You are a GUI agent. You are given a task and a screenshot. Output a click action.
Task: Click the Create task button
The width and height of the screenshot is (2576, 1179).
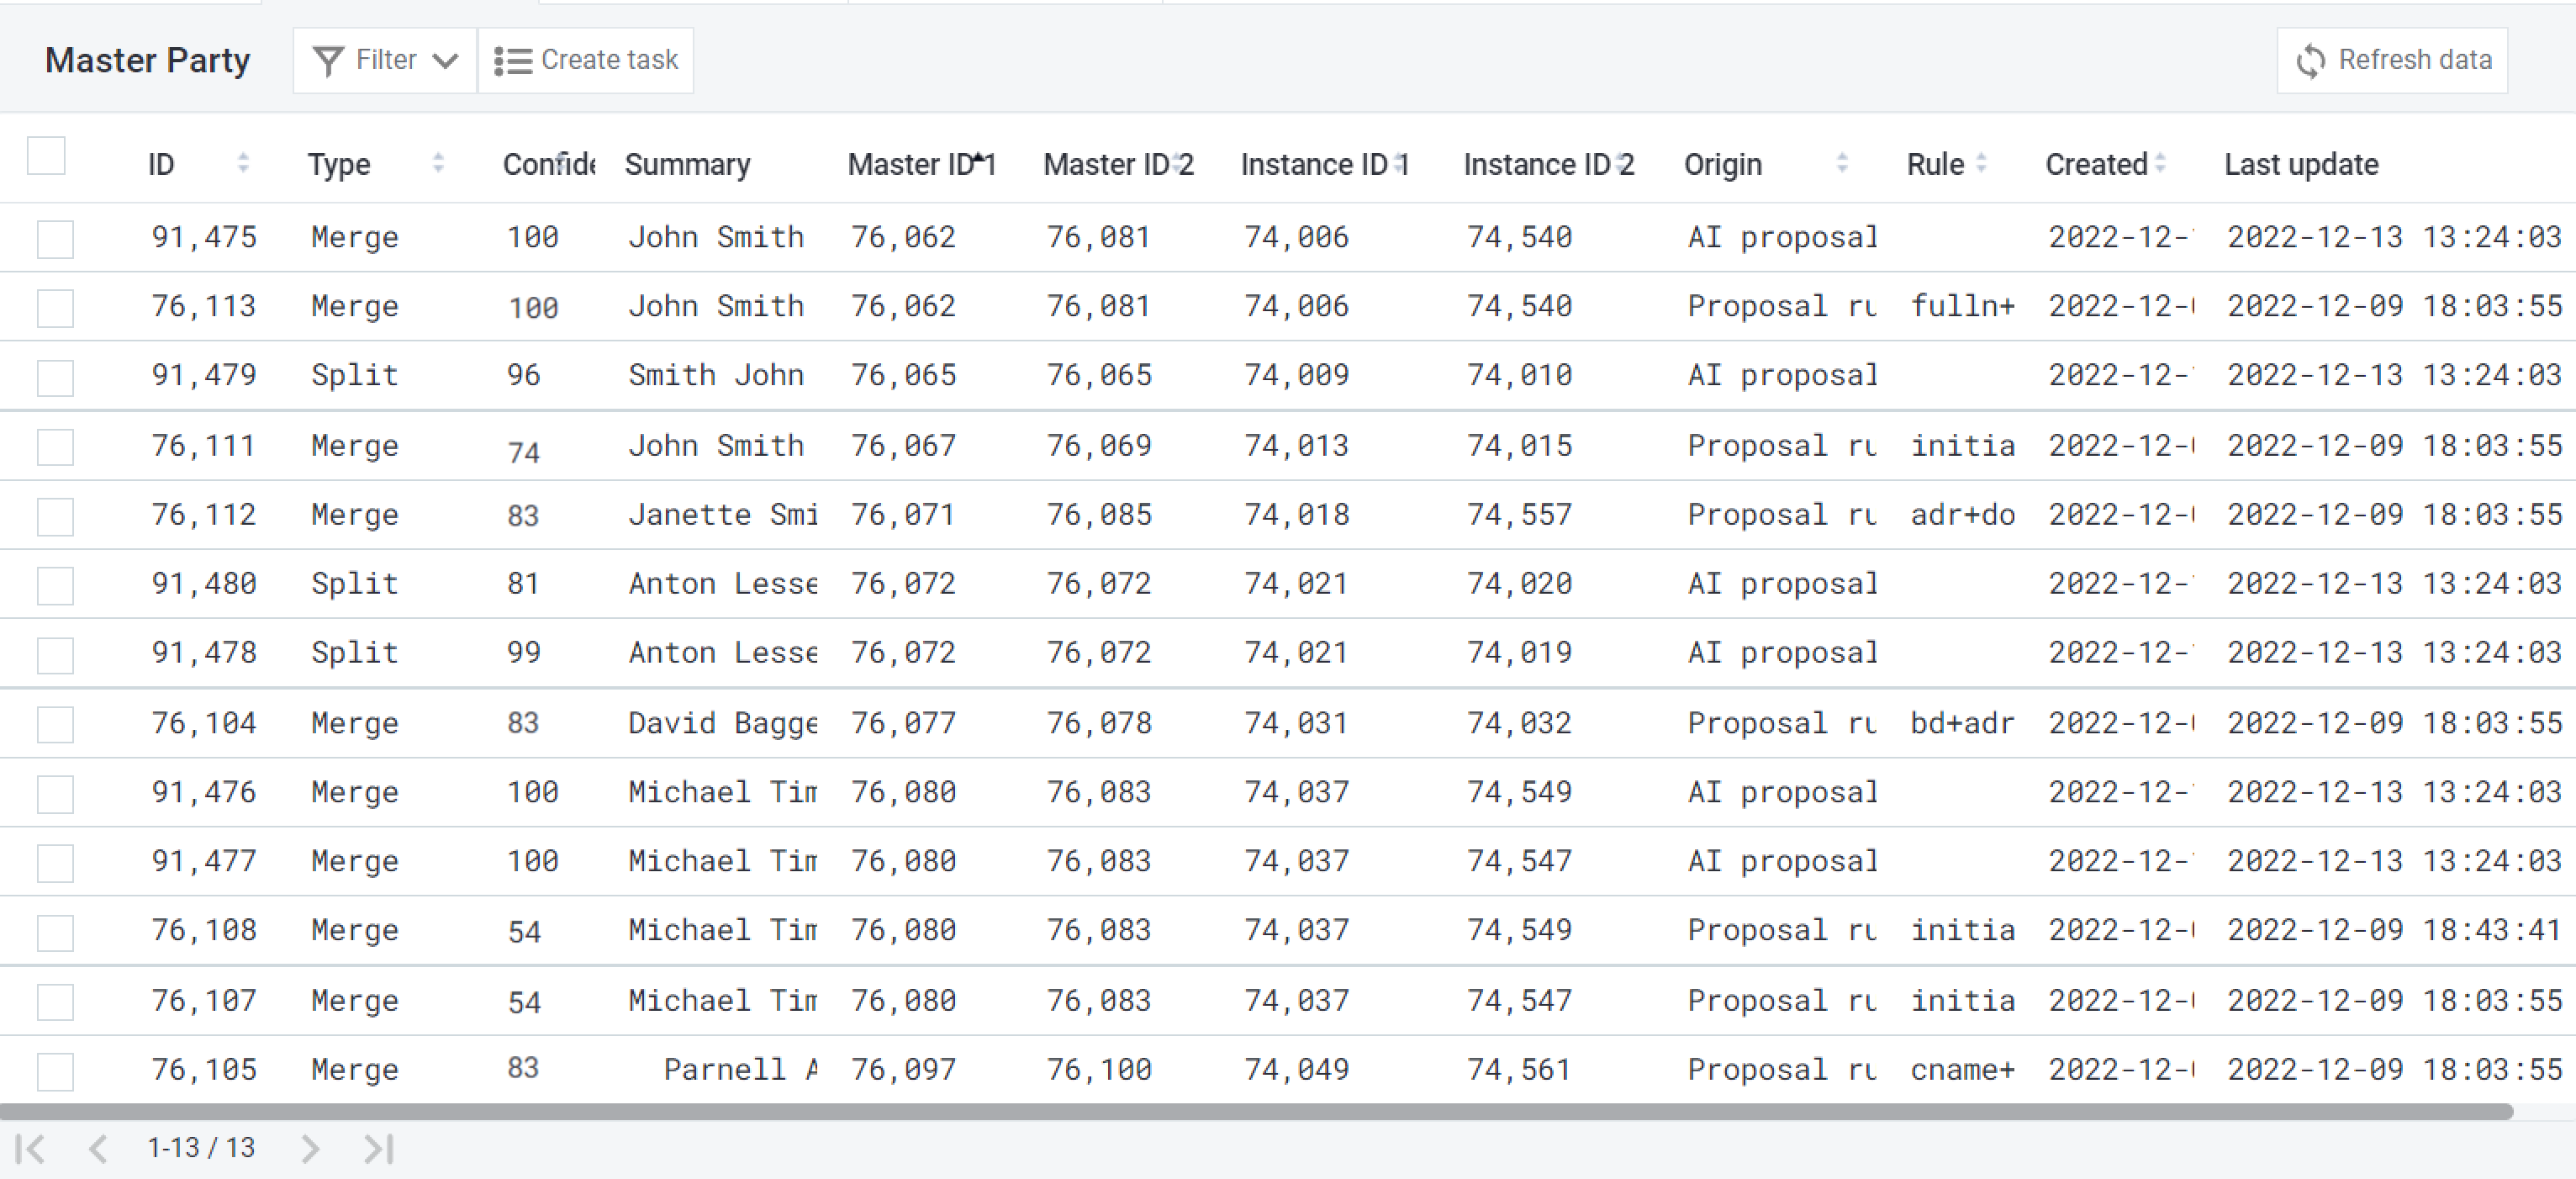click(x=587, y=61)
